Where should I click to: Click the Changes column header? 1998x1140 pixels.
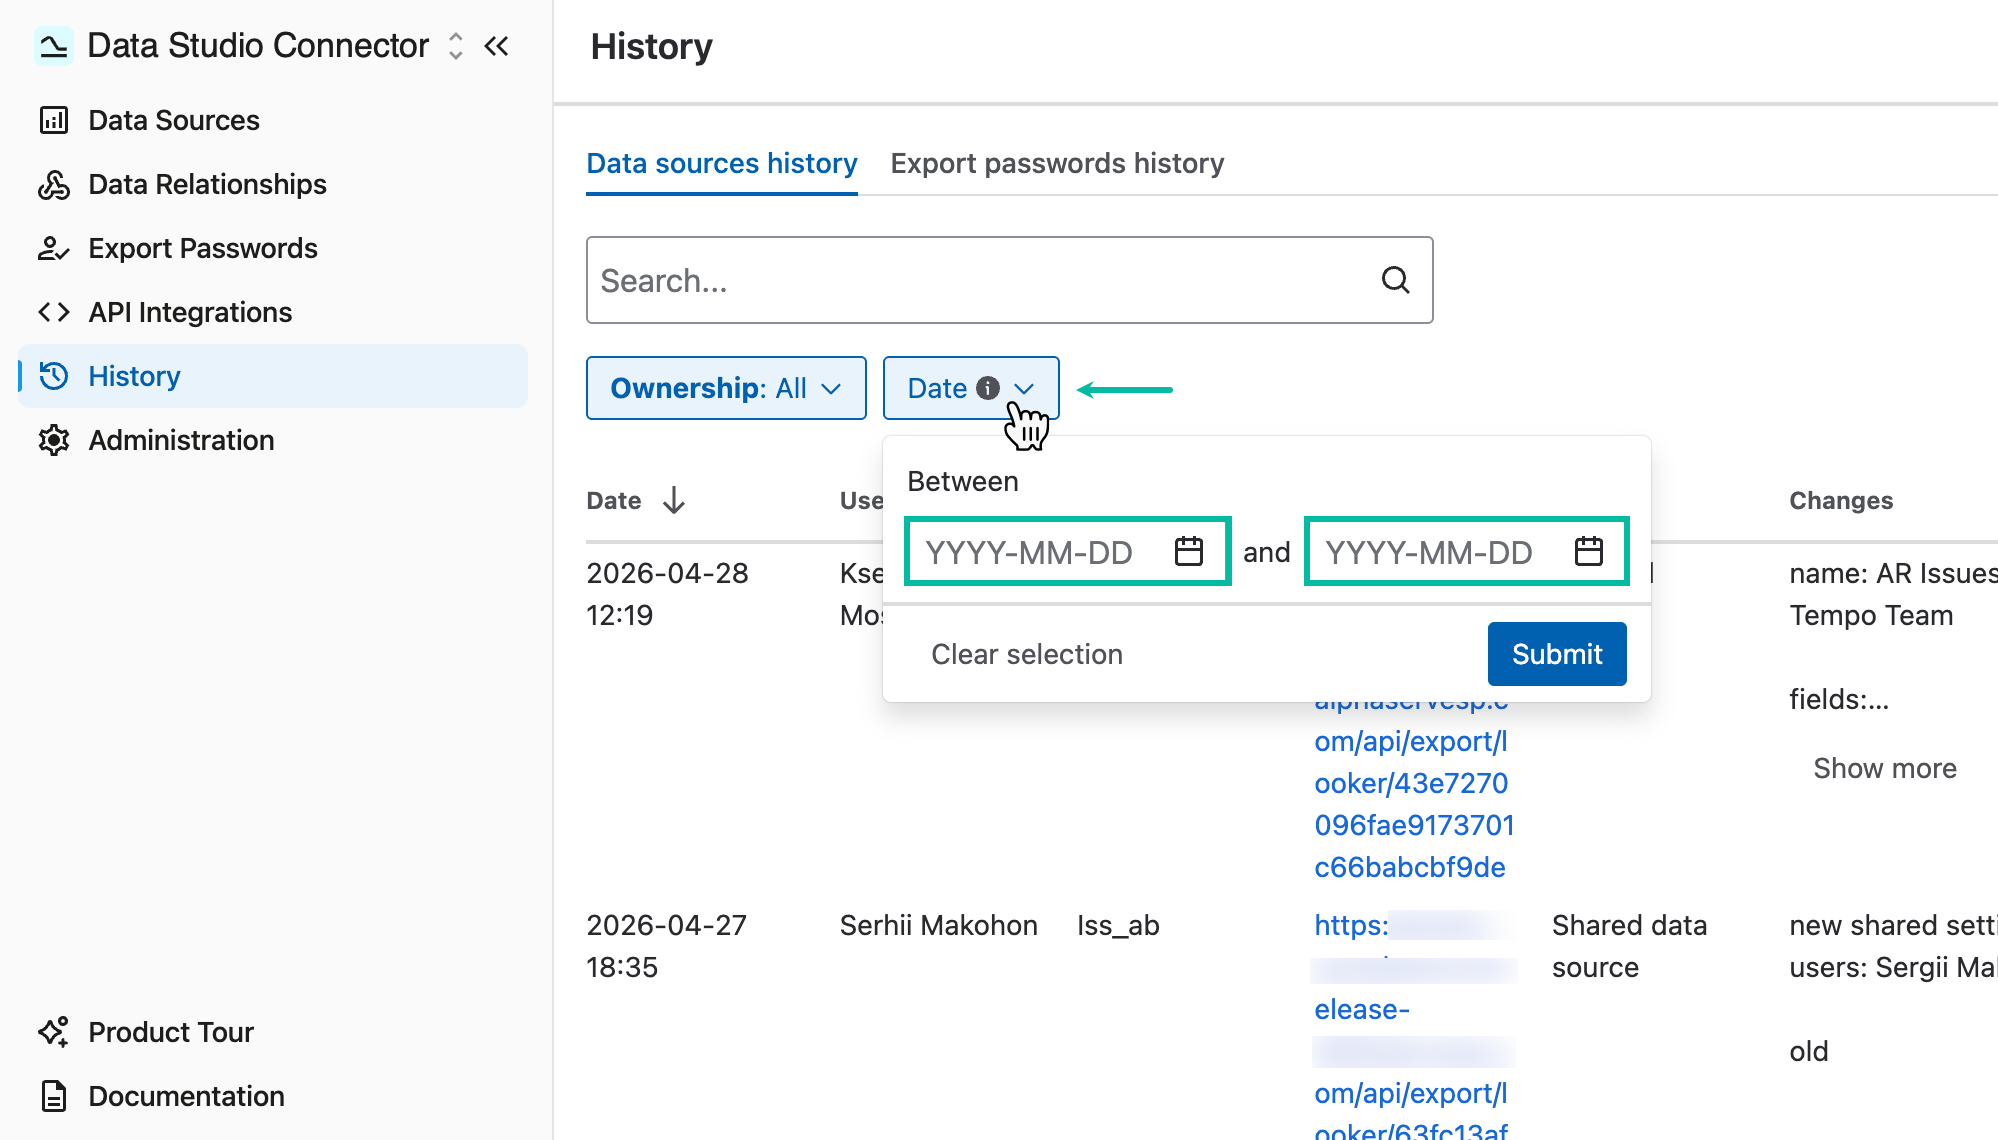point(1841,501)
